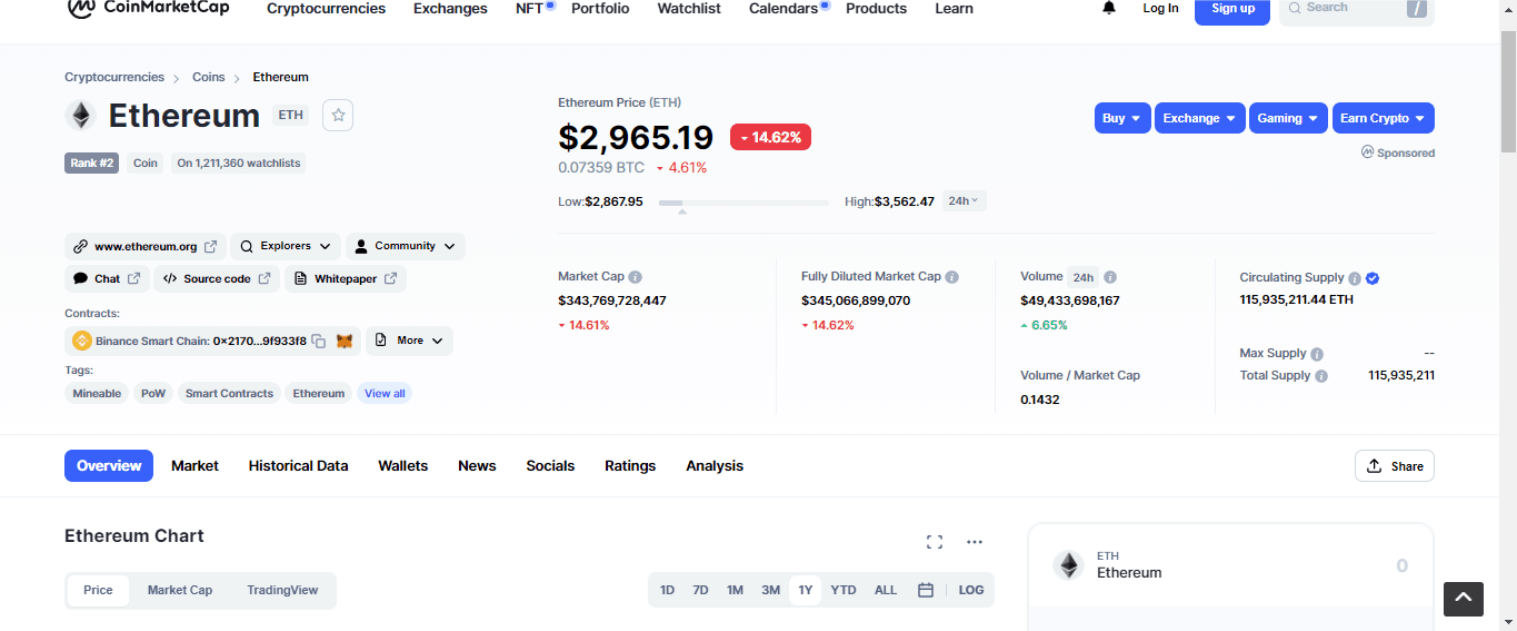Click the Coins breadcrumb link
Image resolution: width=1517 pixels, height=631 pixels.
tap(209, 77)
